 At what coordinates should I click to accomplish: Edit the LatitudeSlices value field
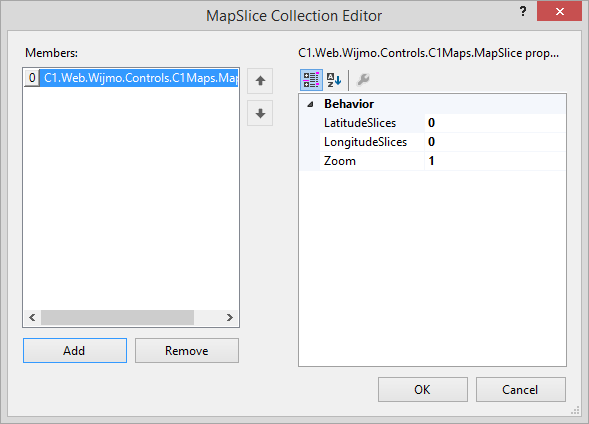[495, 123]
